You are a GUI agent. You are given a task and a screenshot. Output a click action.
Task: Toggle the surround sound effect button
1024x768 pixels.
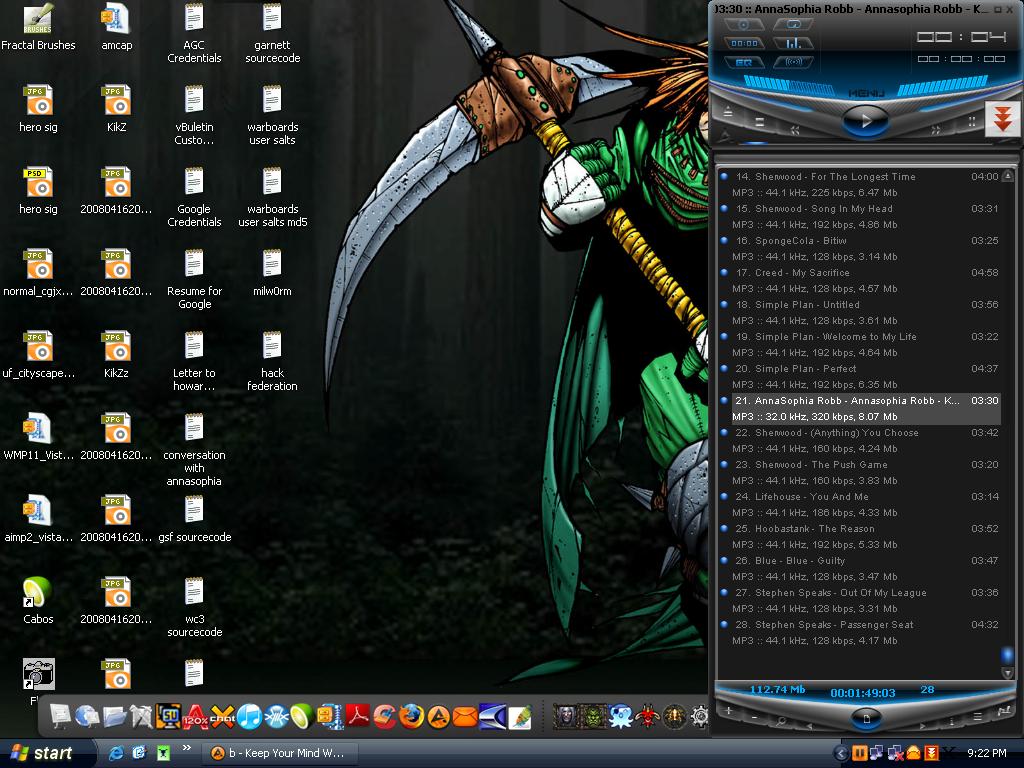click(793, 63)
